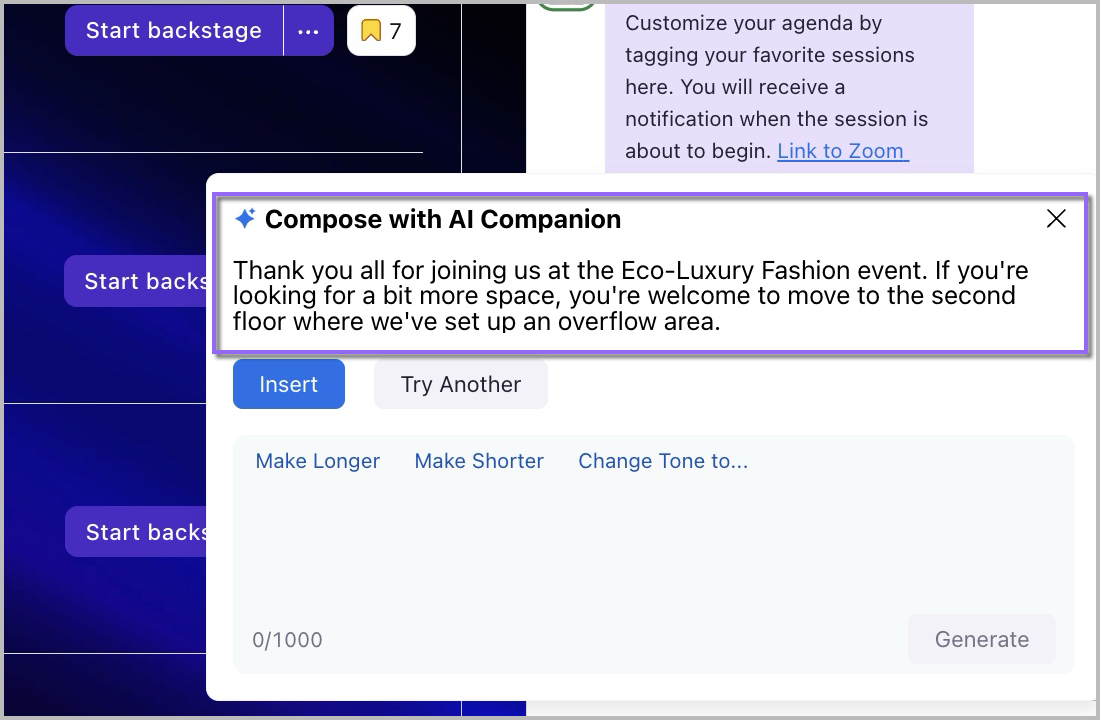Click the 0/1000 character counter
Image resolution: width=1100 pixels, height=720 pixels.
point(287,640)
